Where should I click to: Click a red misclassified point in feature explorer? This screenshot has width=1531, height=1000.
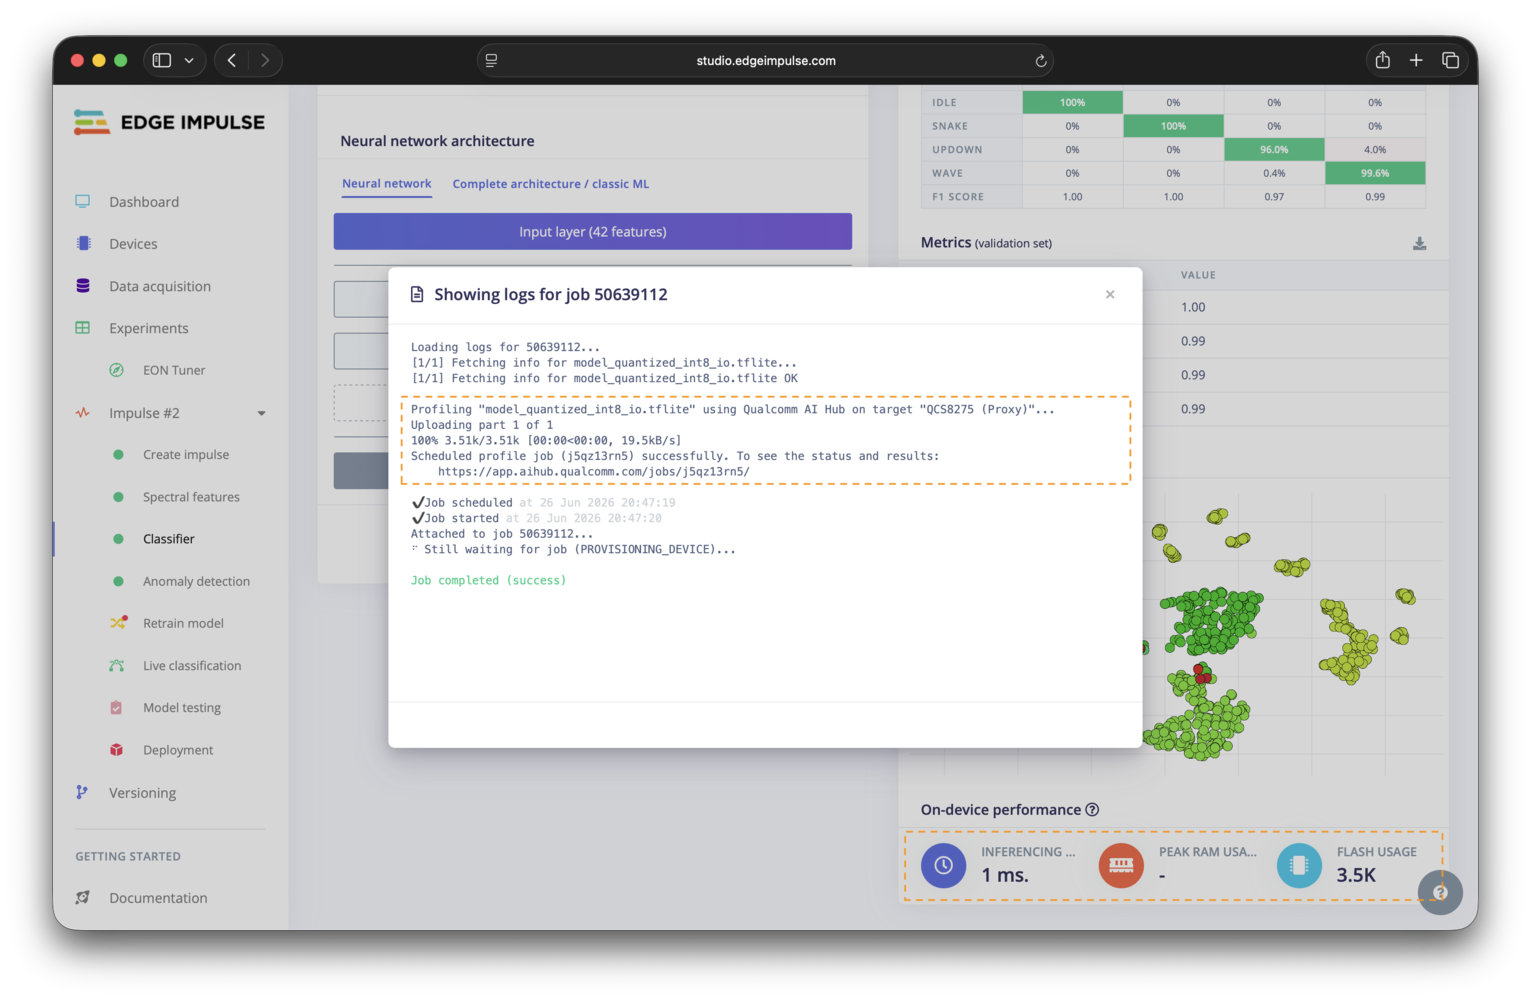1203,677
